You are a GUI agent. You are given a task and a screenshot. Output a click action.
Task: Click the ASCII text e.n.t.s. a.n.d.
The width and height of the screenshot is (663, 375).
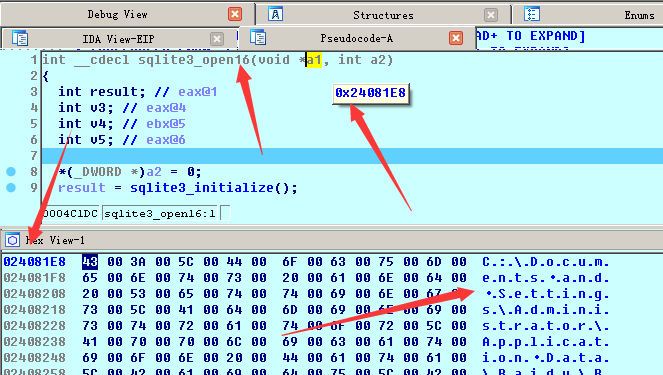546,278
